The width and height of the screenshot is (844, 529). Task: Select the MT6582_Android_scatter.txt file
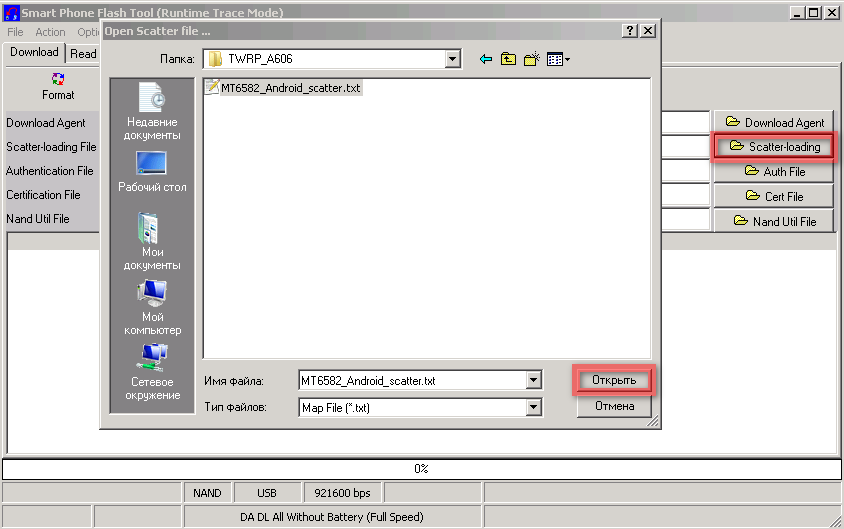click(x=284, y=88)
